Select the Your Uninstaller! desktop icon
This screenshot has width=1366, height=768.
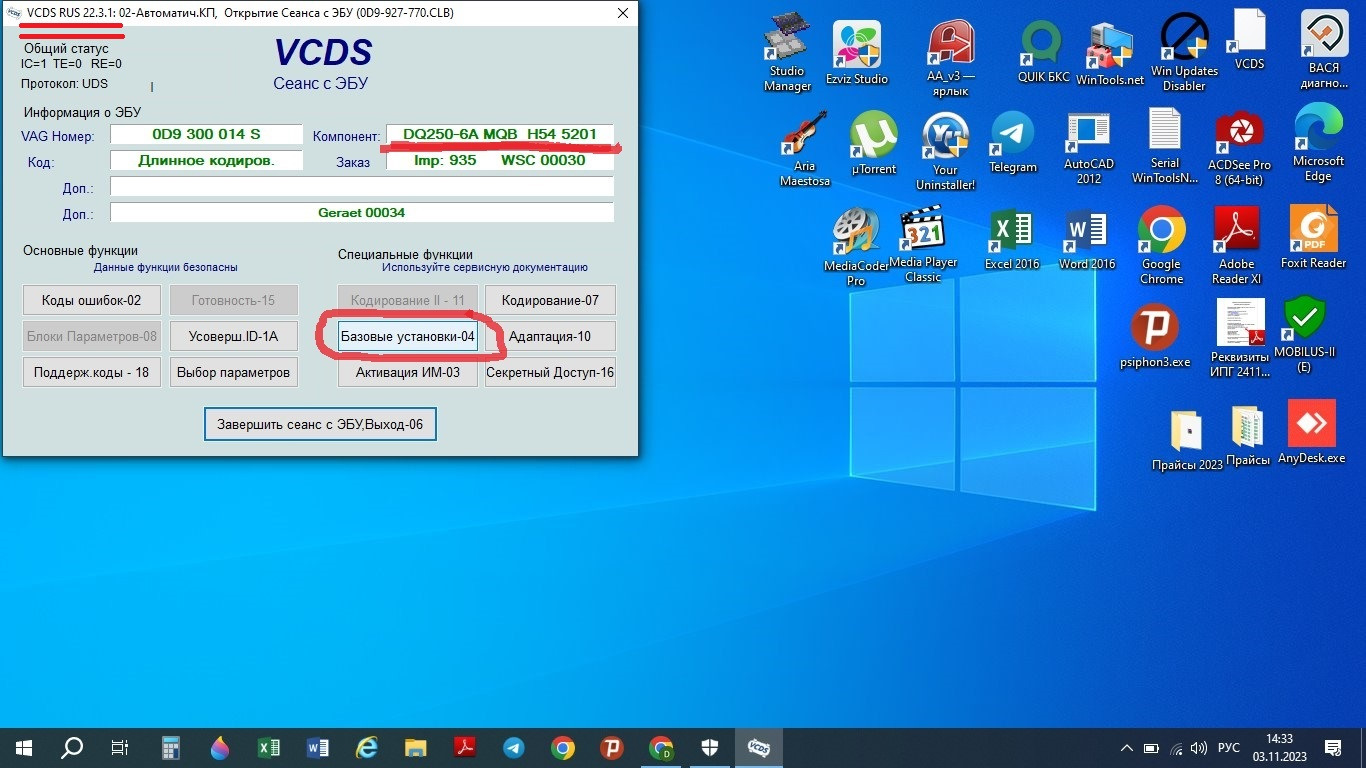(x=945, y=150)
